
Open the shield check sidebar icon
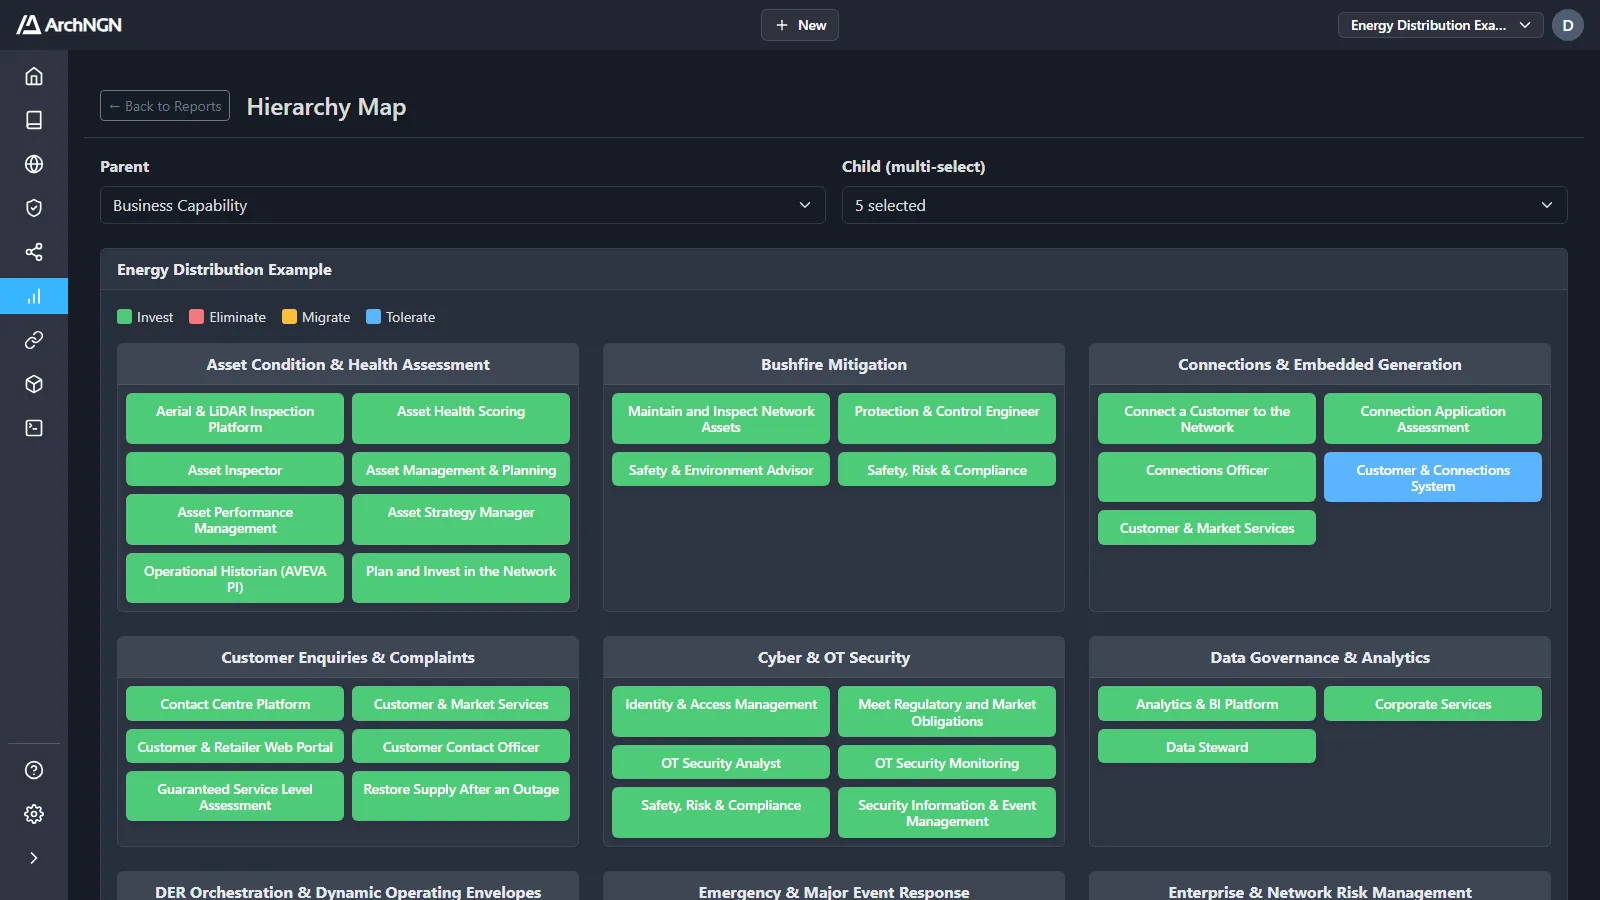(x=34, y=208)
